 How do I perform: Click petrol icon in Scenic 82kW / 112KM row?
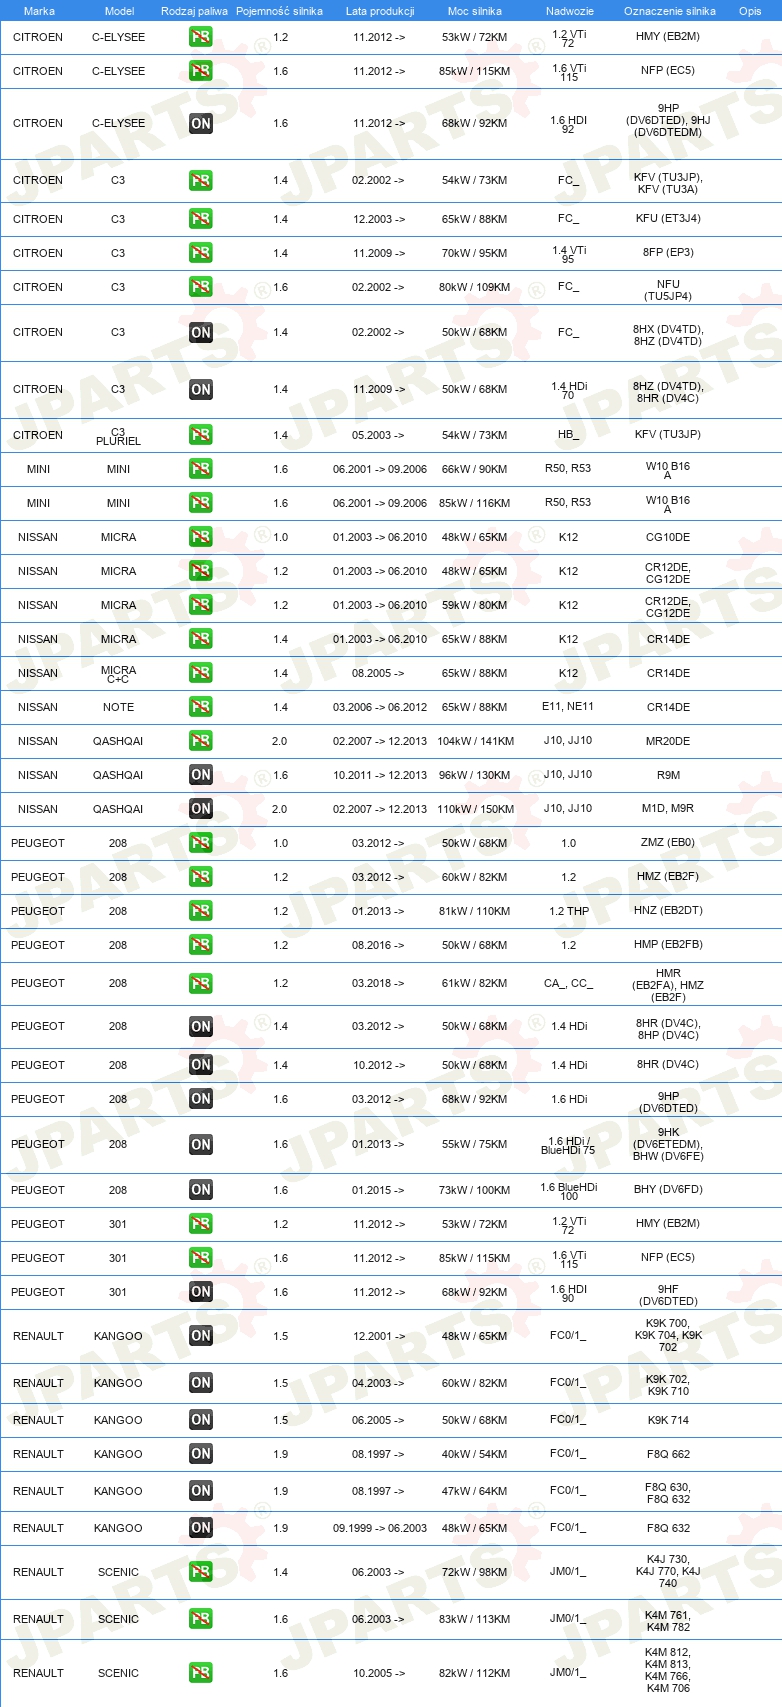201,1673
